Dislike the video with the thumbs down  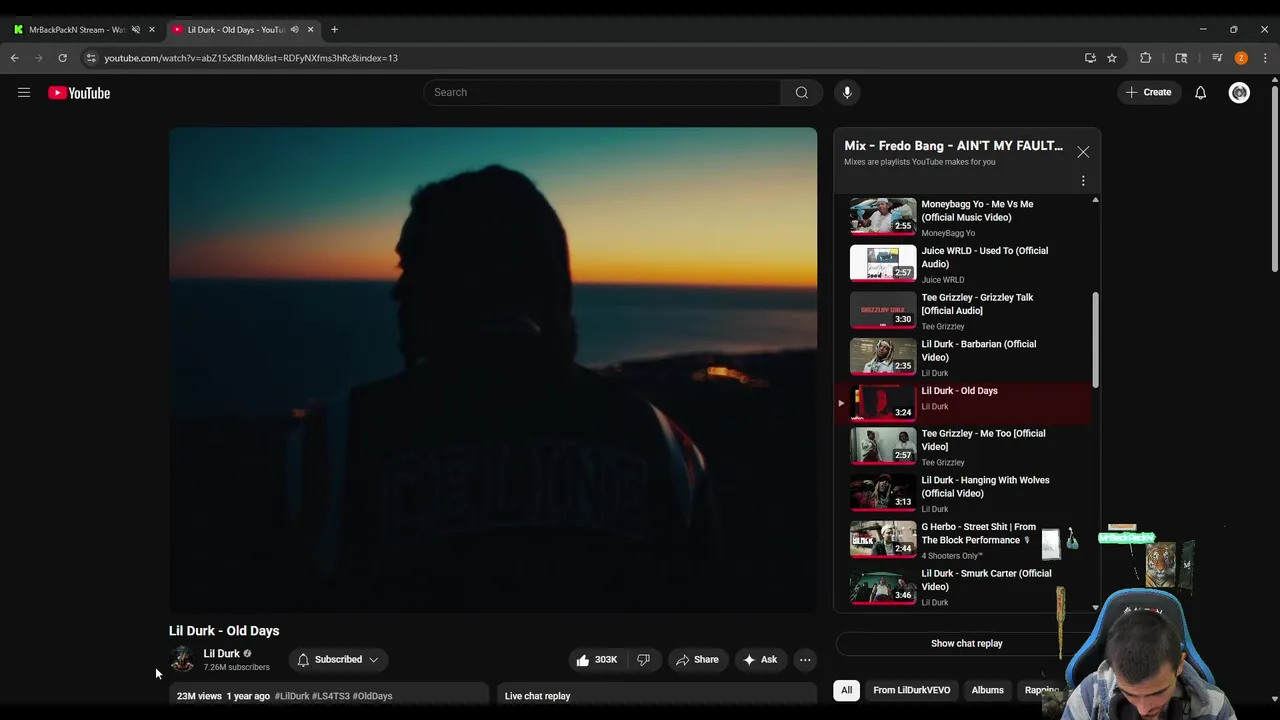[644, 660]
